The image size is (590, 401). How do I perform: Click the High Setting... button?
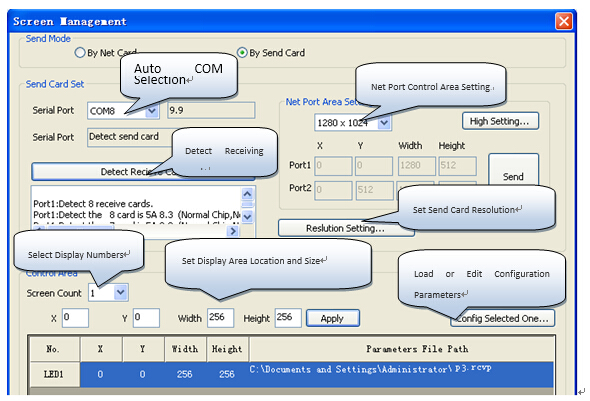click(500, 121)
